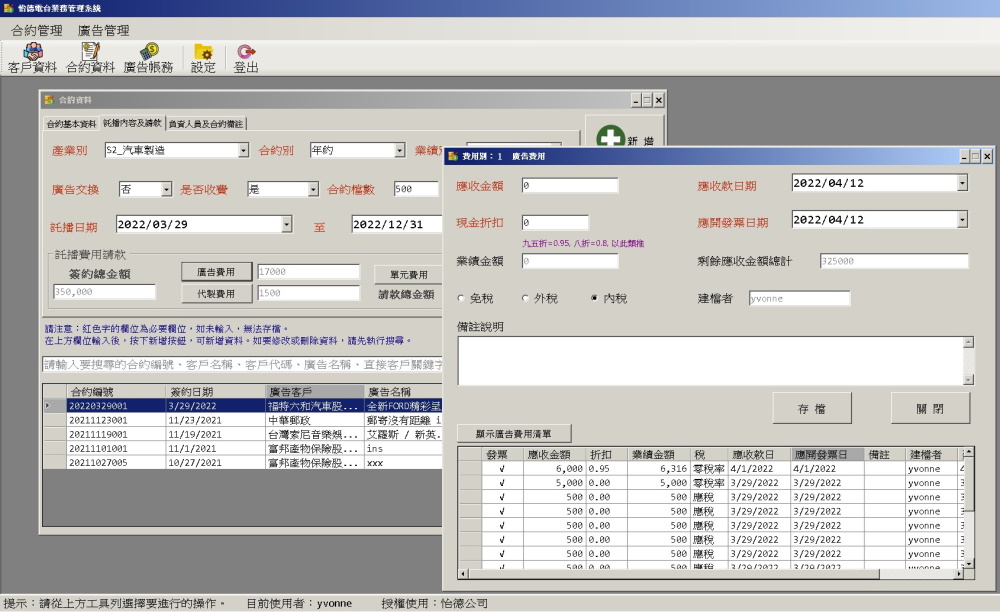Click the 備註說明 scrollbar down arrow
Image resolution: width=1000 pixels, height=612 pixels.
coord(969,380)
